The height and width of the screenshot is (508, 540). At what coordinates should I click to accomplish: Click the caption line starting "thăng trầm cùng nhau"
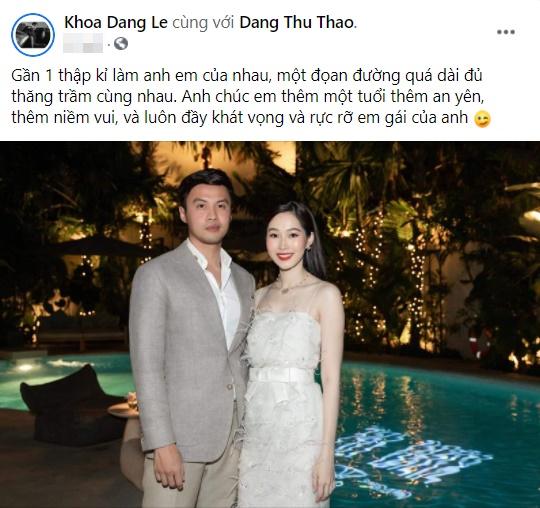pyautogui.click(x=248, y=97)
